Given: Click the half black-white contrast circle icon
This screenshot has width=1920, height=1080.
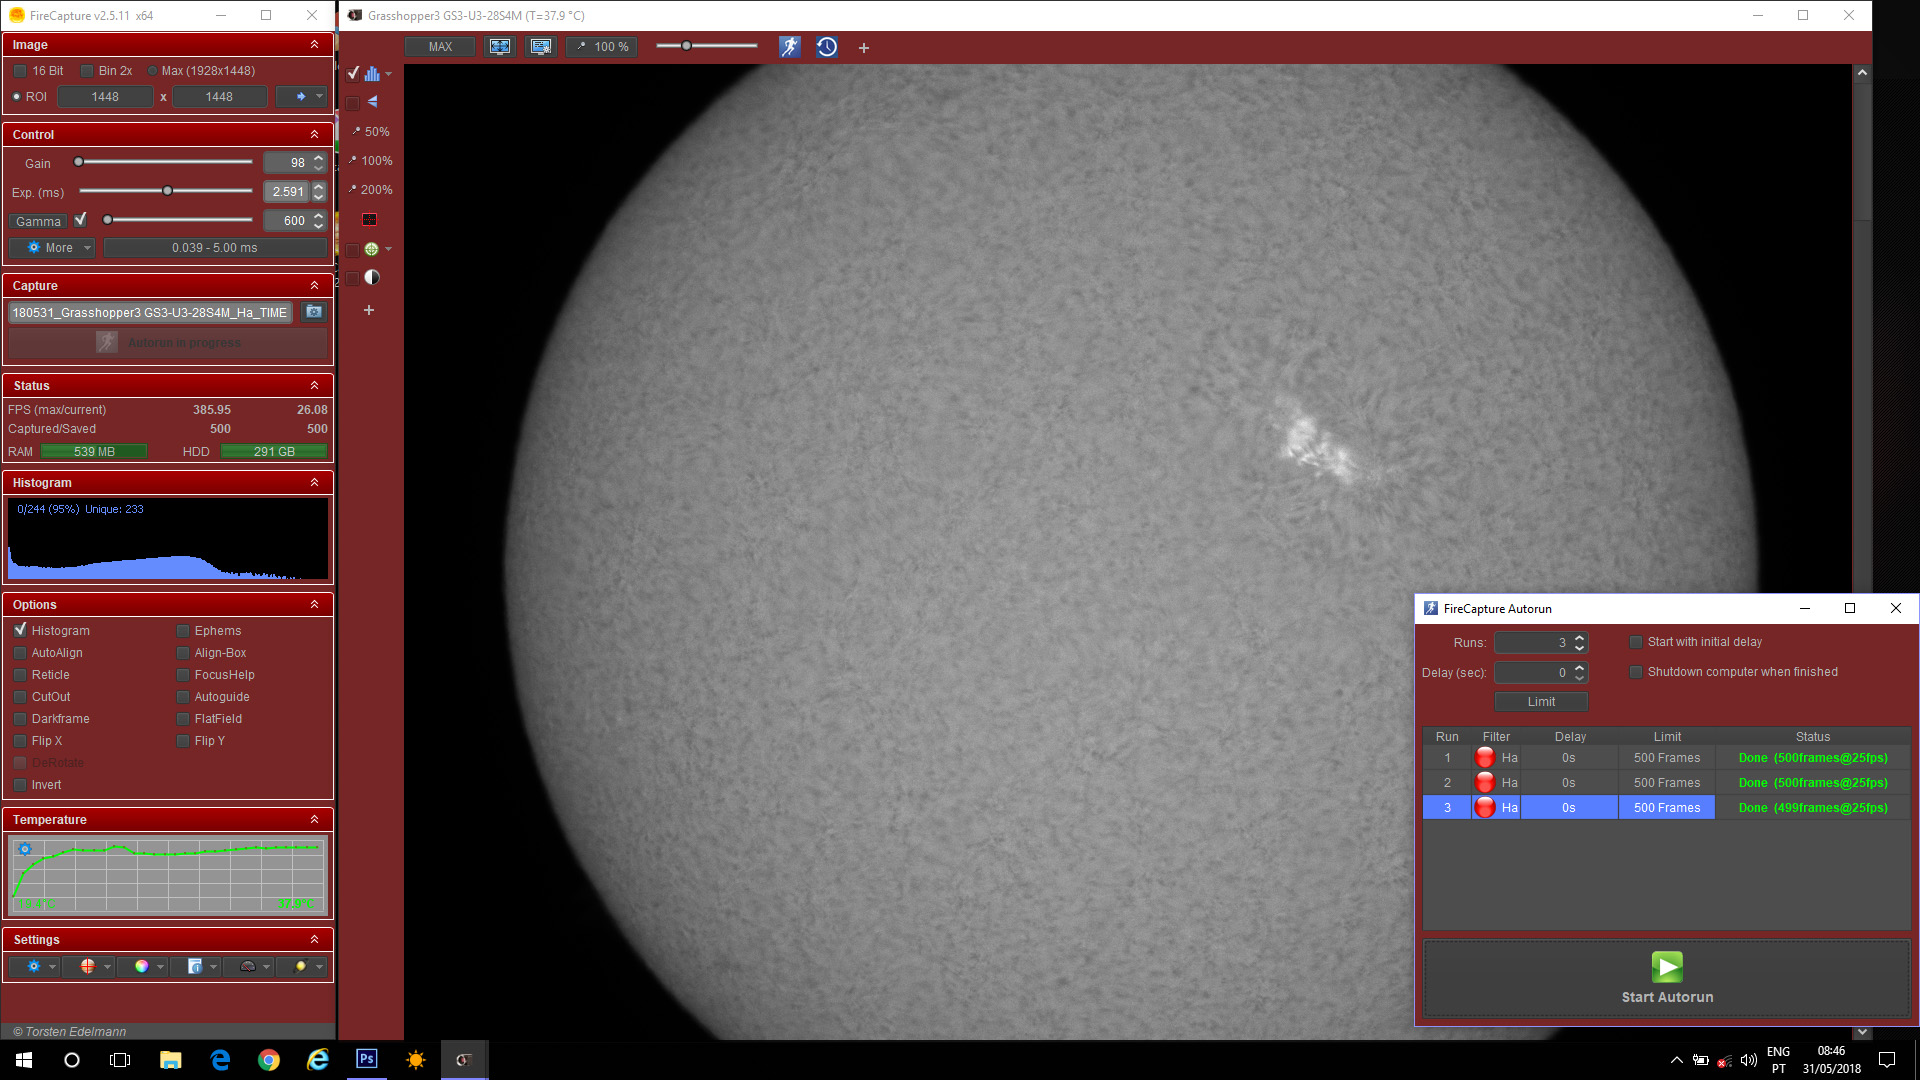Looking at the screenshot, I should pos(372,277).
